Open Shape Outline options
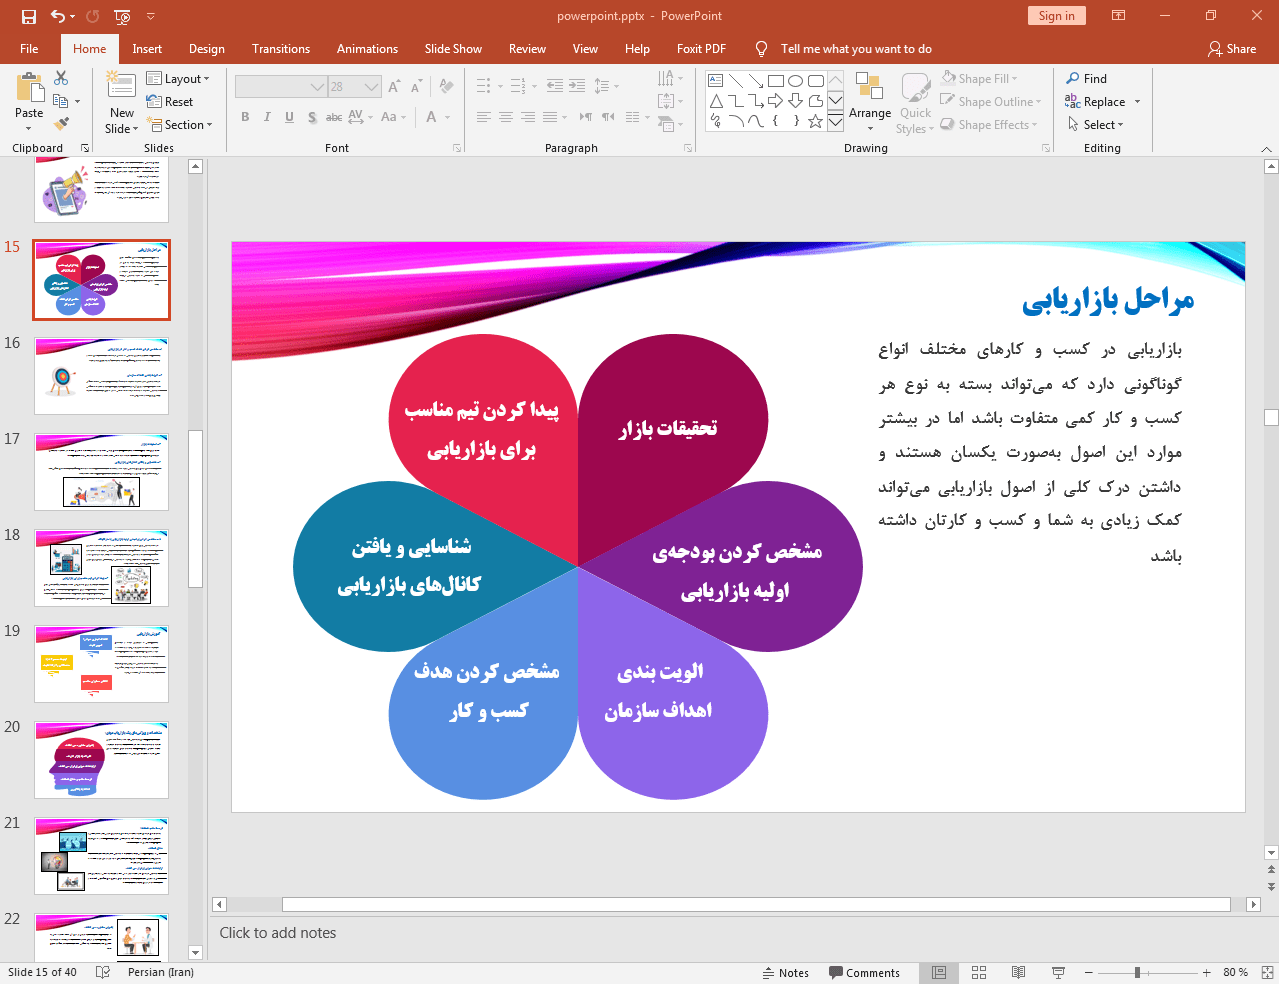Image resolution: width=1279 pixels, height=984 pixels. (x=991, y=101)
